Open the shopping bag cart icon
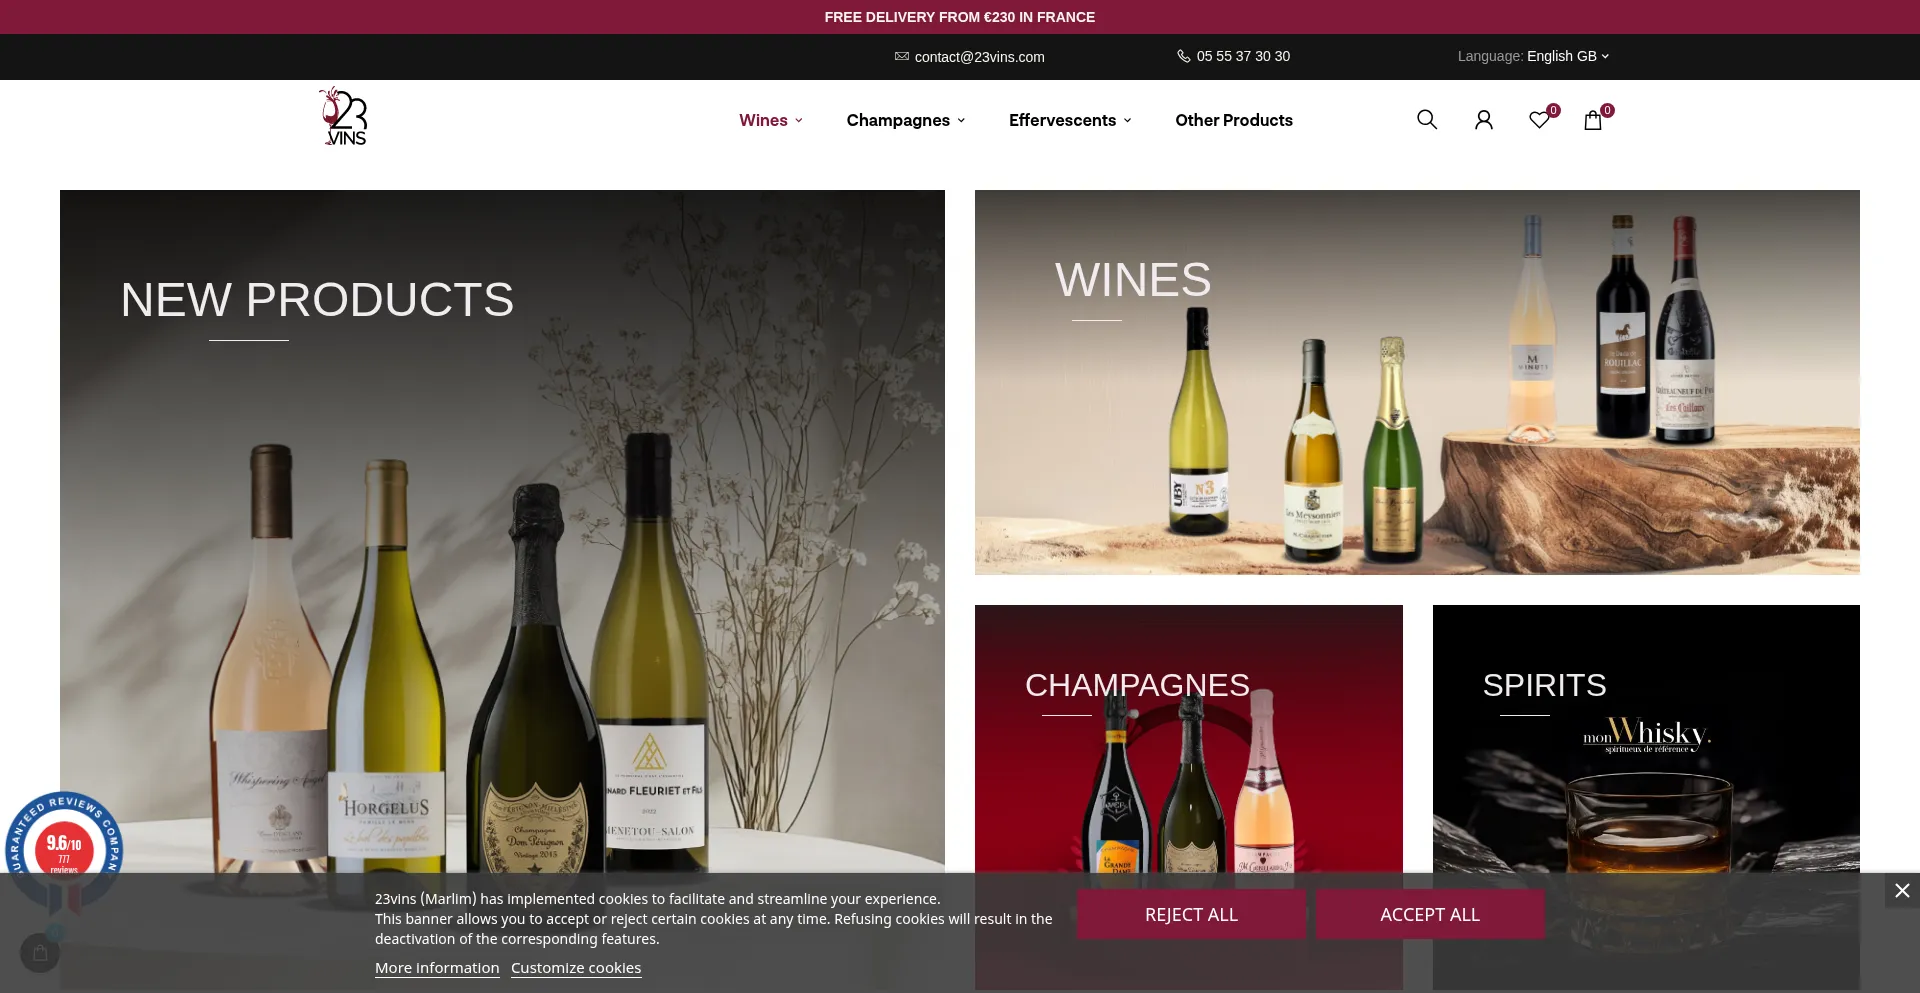This screenshot has height=993, width=1920. pyautogui.click(x=1593, y=120)
